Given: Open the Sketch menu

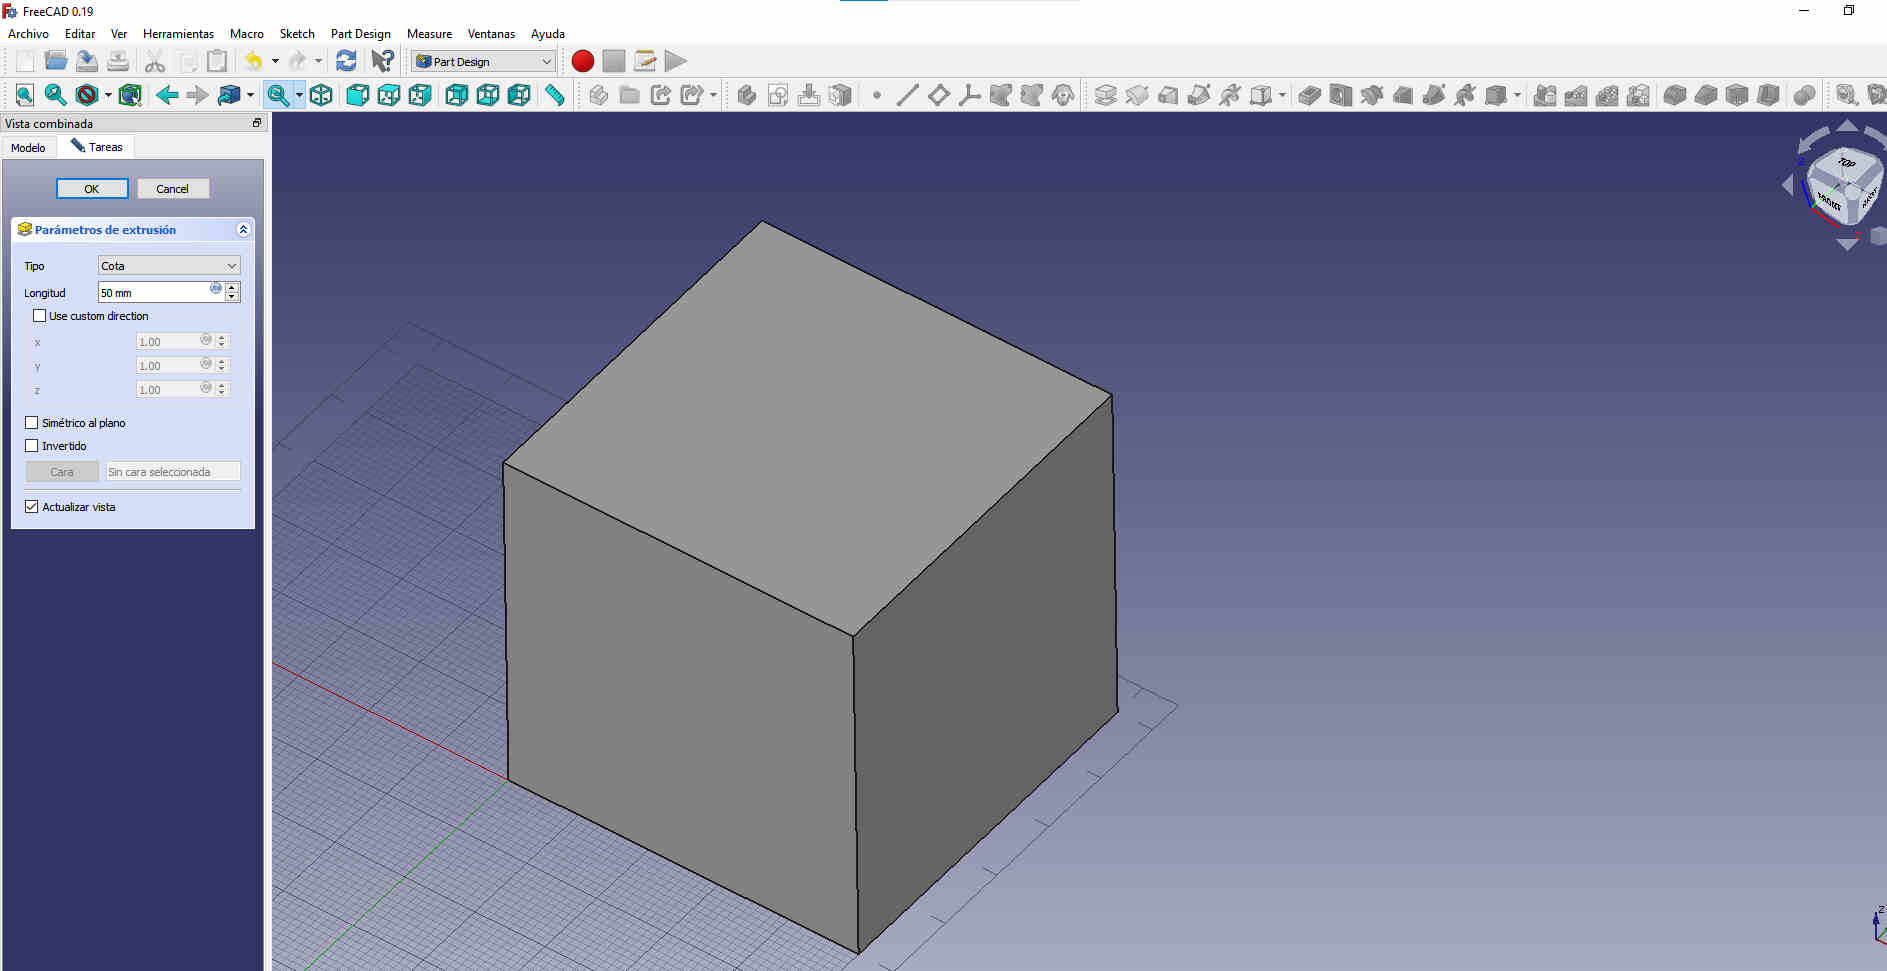Looking at the screenshot, I should (297, 34).
